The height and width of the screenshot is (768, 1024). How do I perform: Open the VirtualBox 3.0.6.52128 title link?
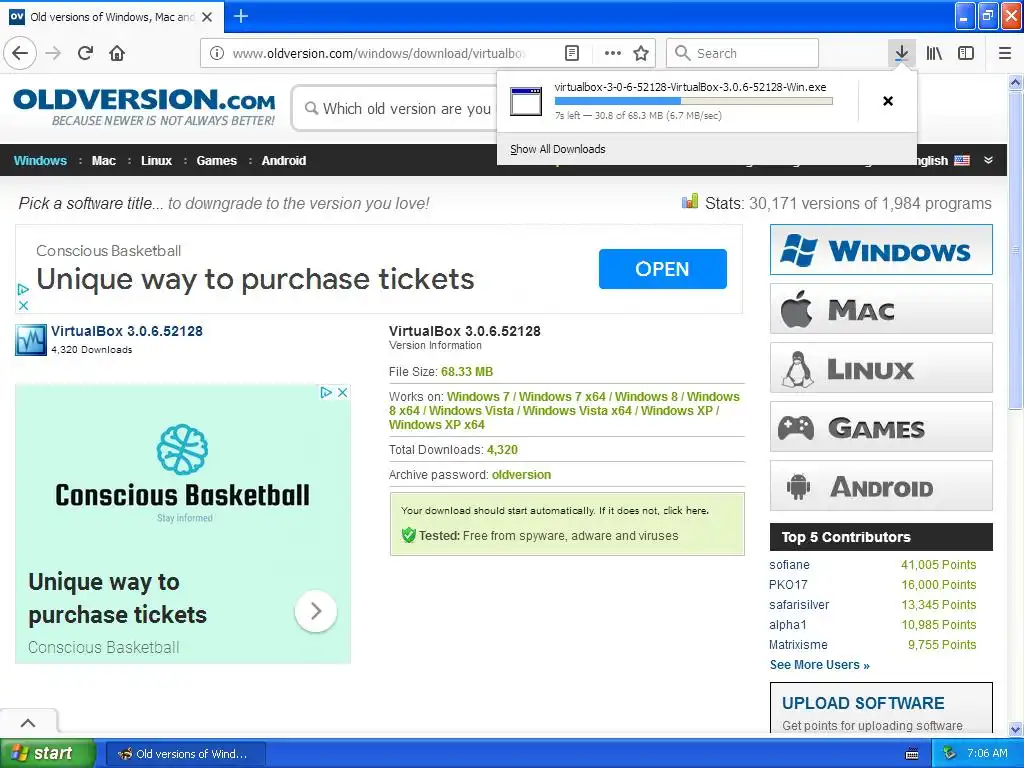[127, 331]
